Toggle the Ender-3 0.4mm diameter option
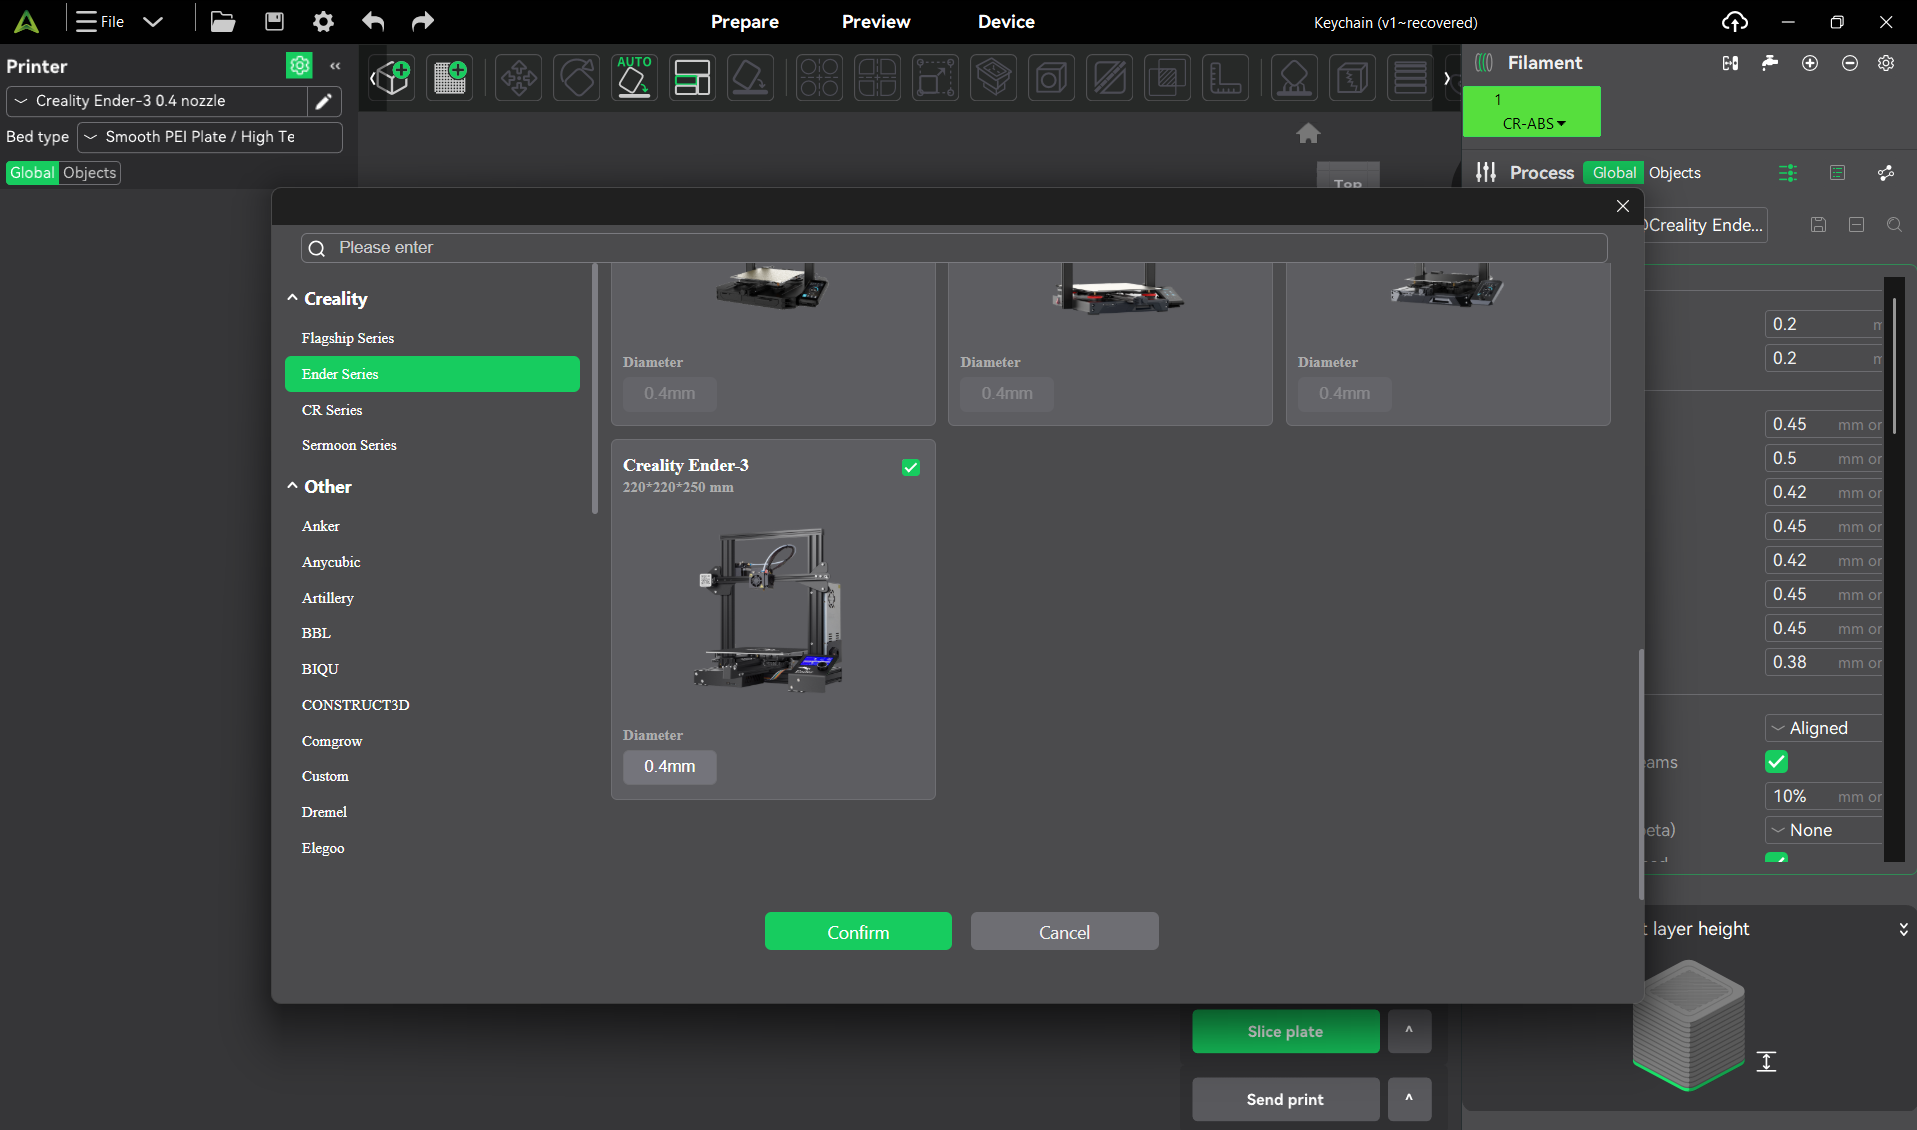Viewport: 1917px width, 1130px height. pyautogui.click(x=670, y=766)
